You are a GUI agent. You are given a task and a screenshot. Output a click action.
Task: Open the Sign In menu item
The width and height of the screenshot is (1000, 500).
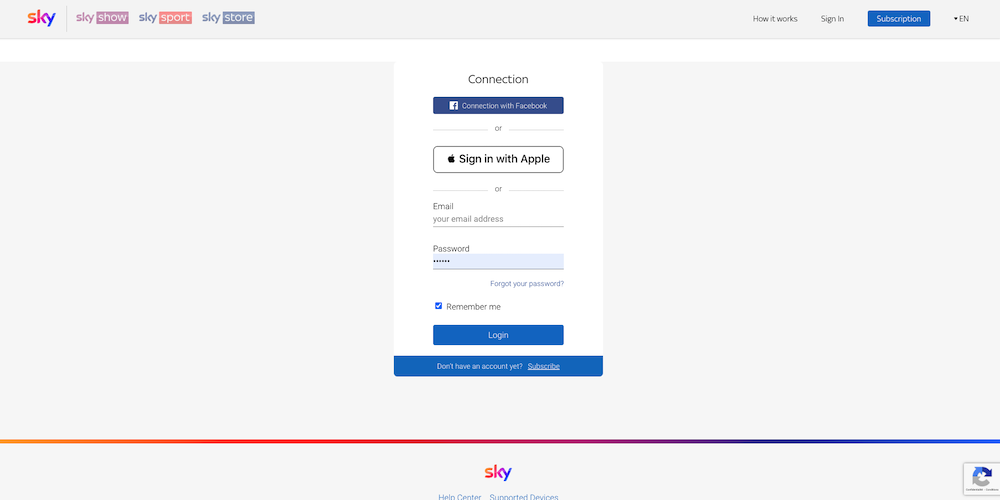tap(832, 18)
